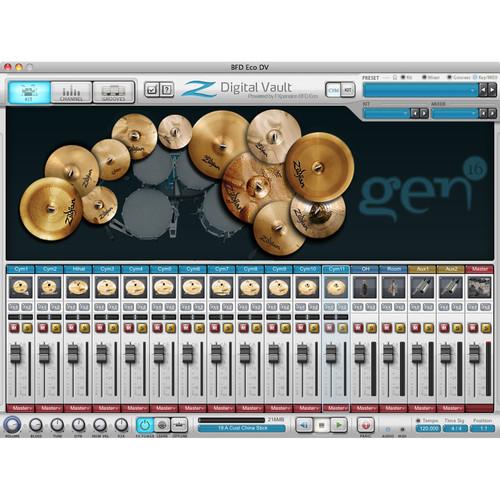Screen dimensions: 500x500
Task: Click the Cym1 cymbal thumbnail
Action: (21, 287)
